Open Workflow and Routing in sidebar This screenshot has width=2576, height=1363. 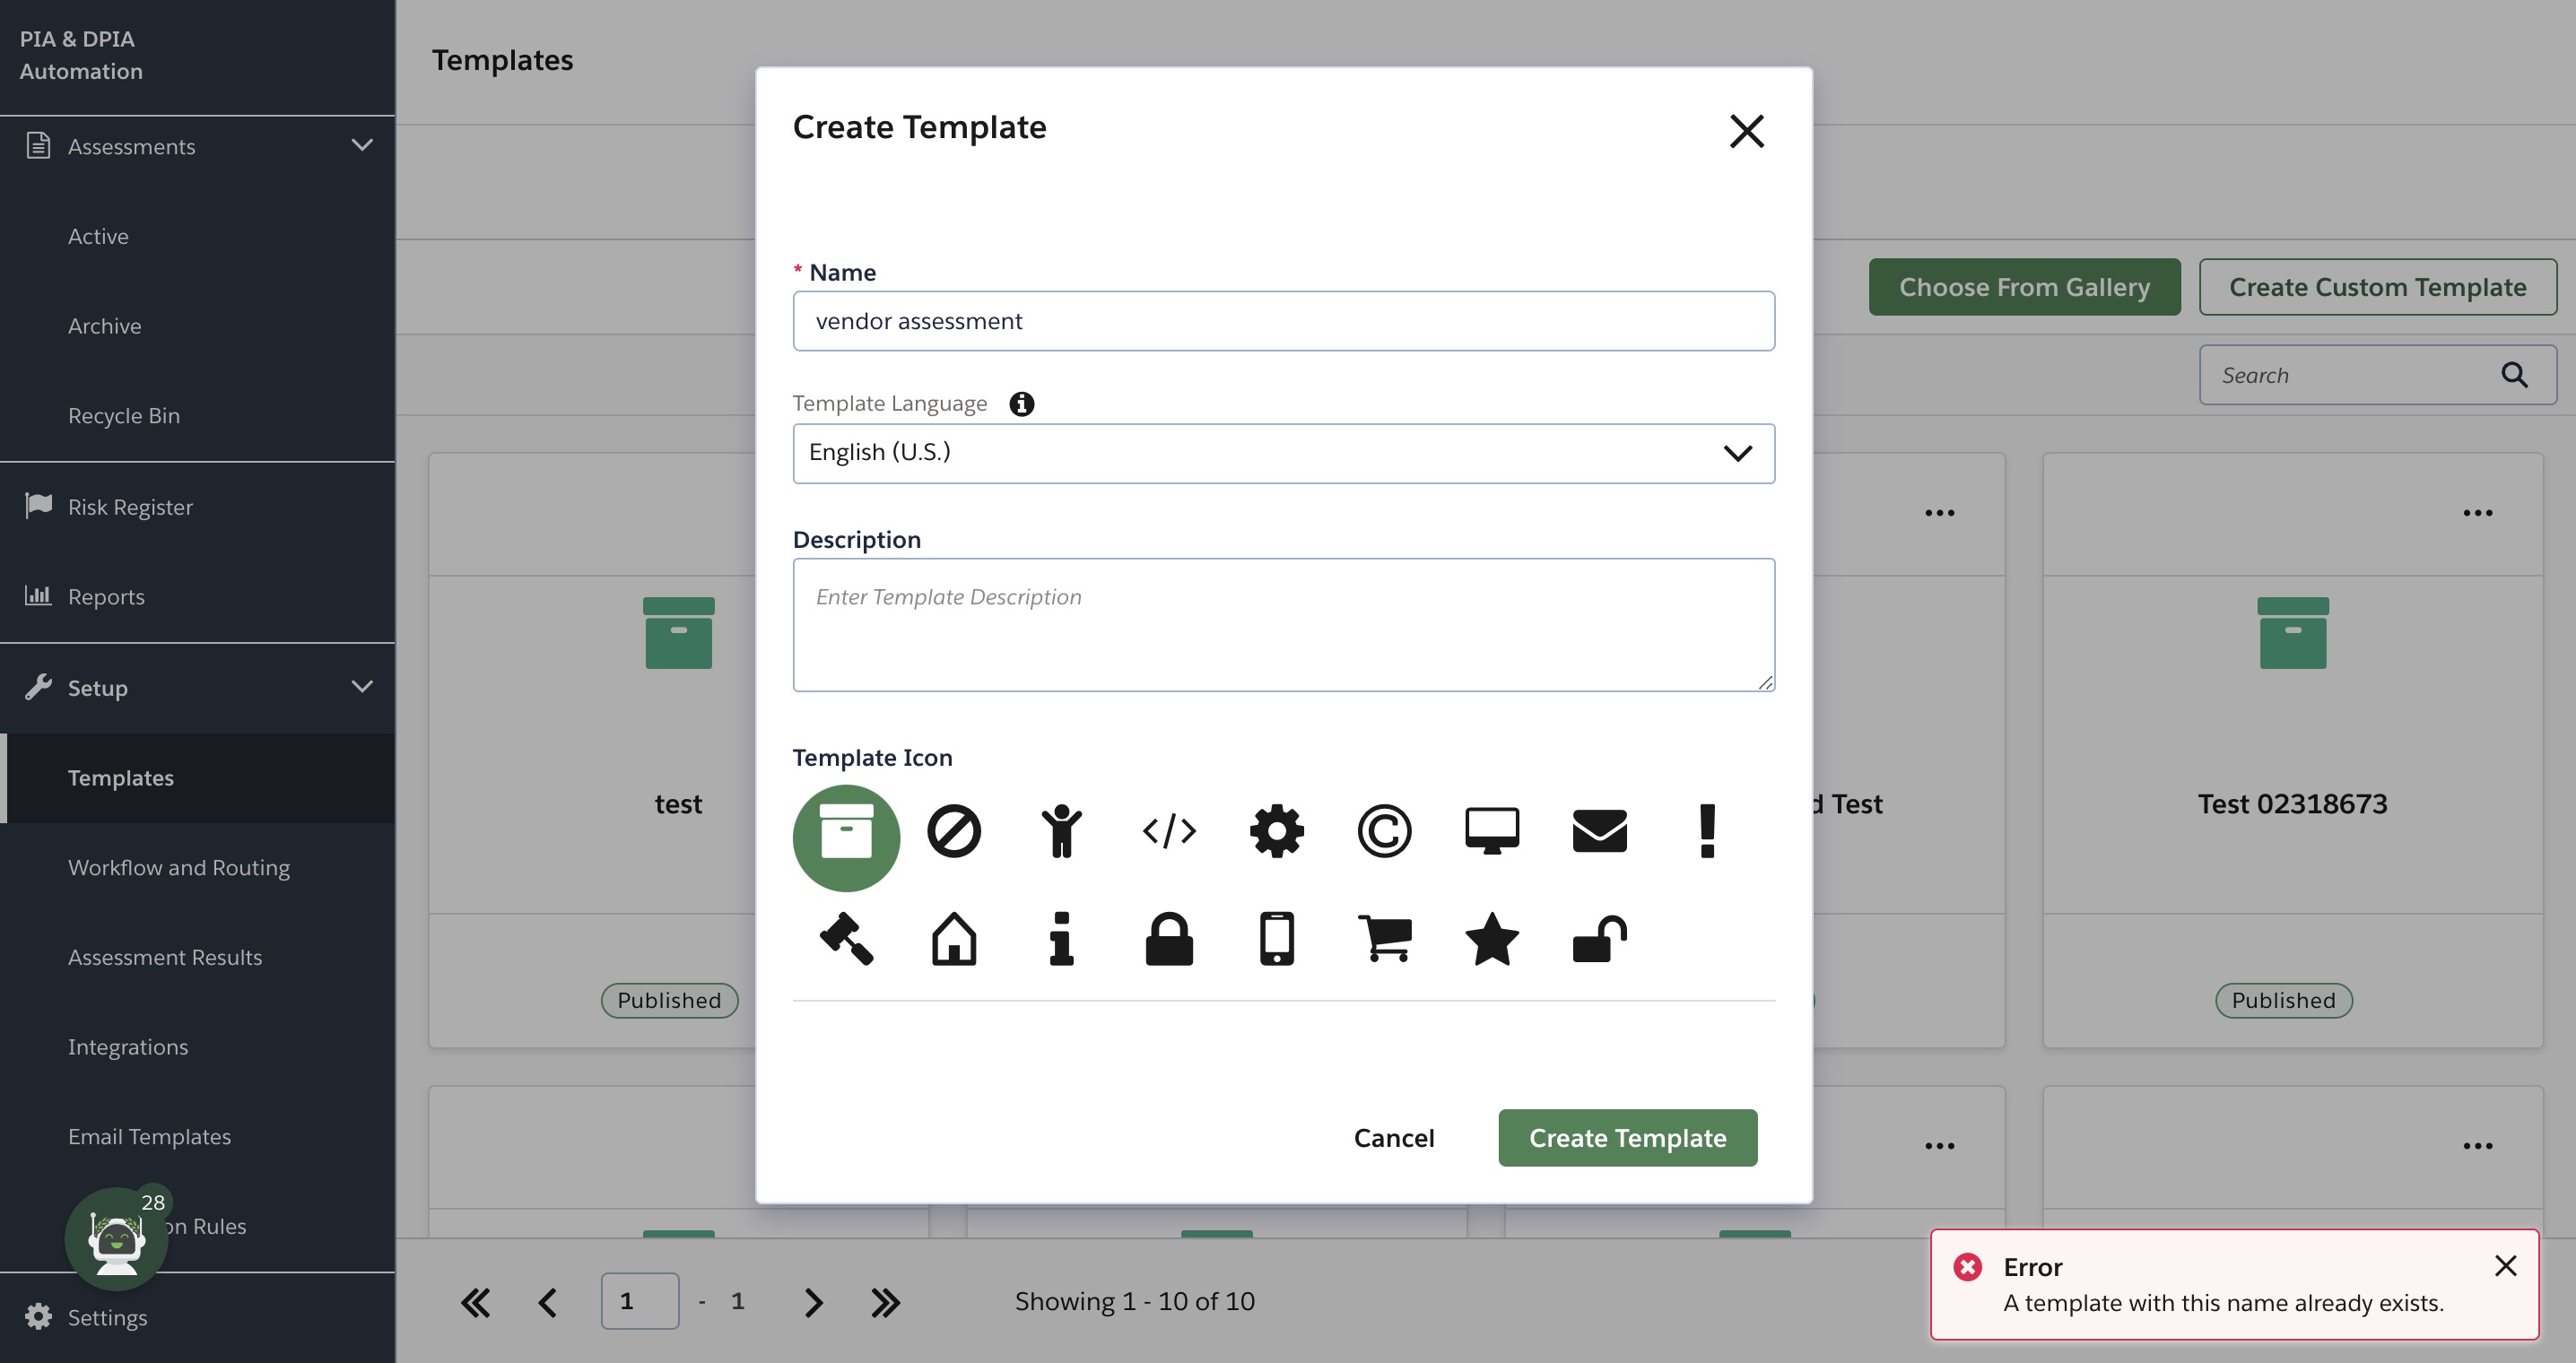point(178,867)
